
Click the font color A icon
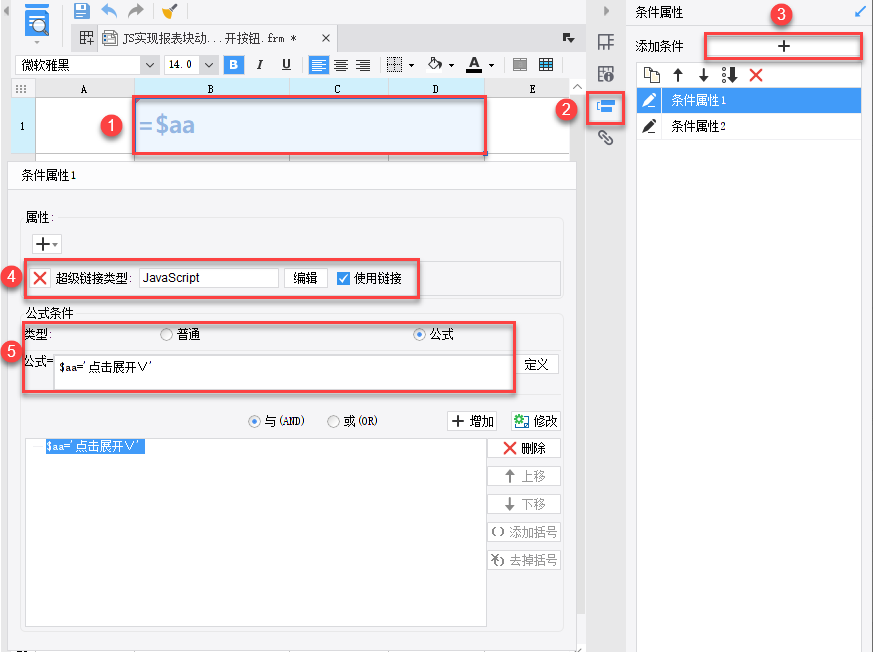coord(474,65)
